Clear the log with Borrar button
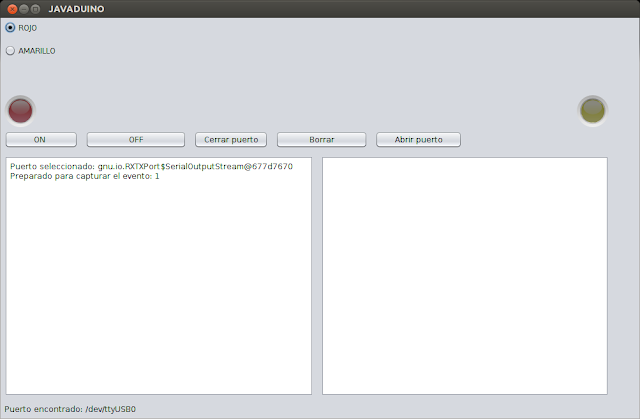This screenshot has height=419, width=640. [322, 140]
